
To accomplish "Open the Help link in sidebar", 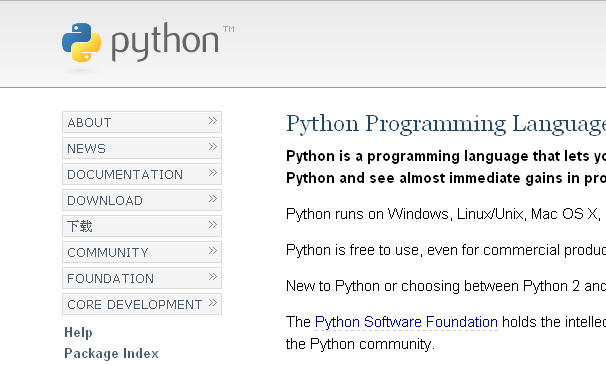I will coord(78,333).
